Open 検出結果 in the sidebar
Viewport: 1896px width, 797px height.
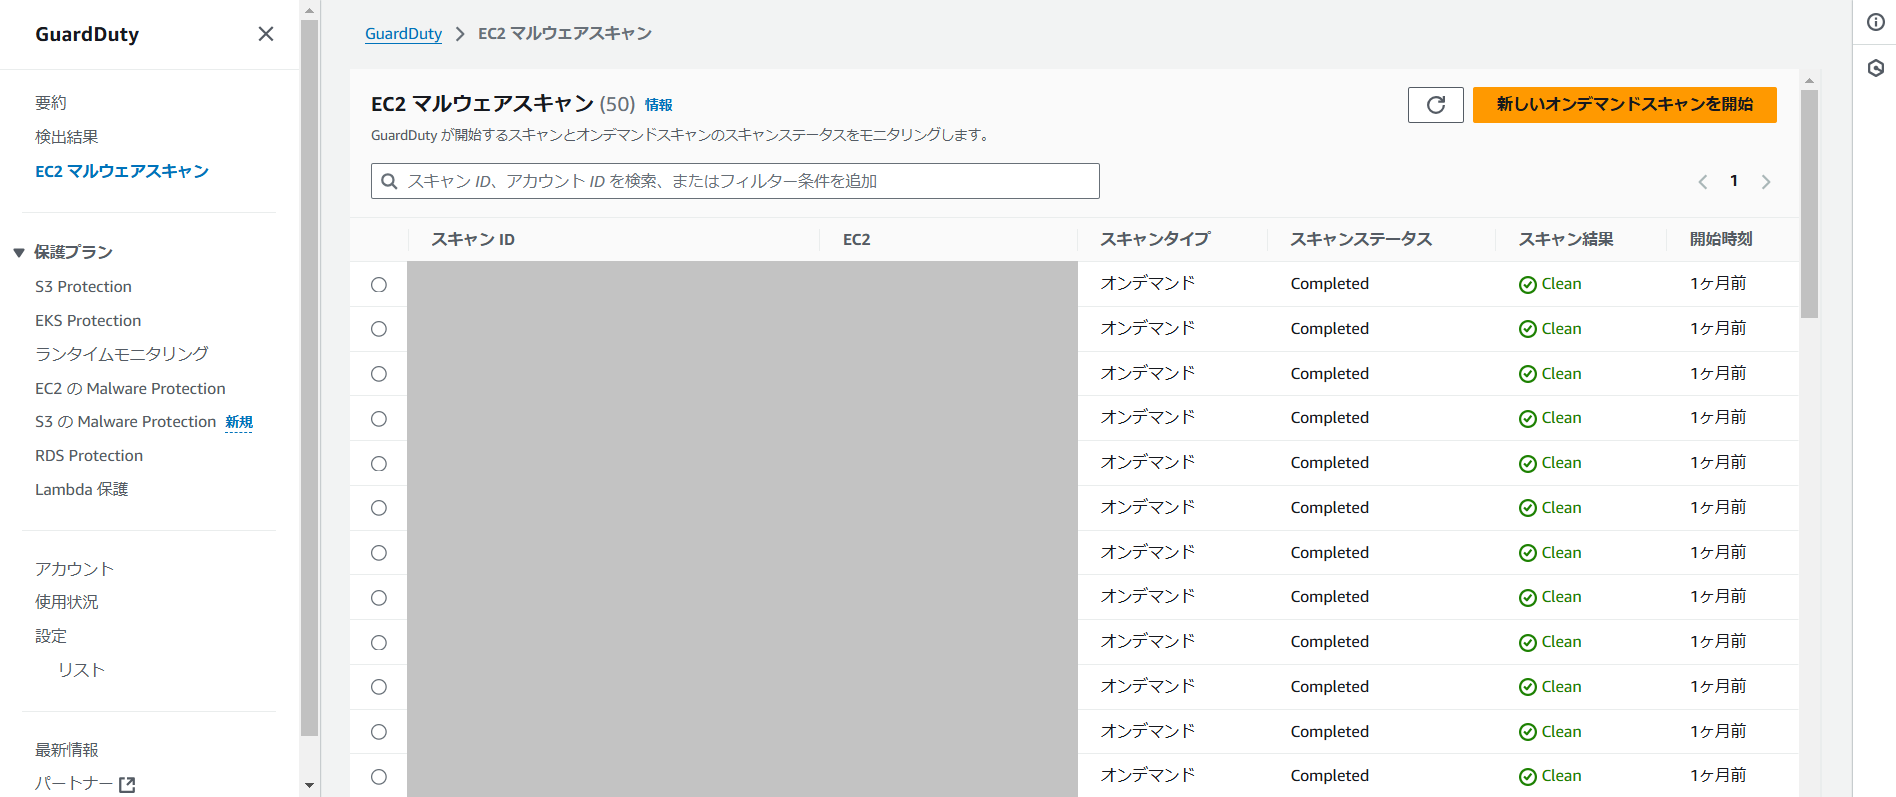(x=67, y=137)
